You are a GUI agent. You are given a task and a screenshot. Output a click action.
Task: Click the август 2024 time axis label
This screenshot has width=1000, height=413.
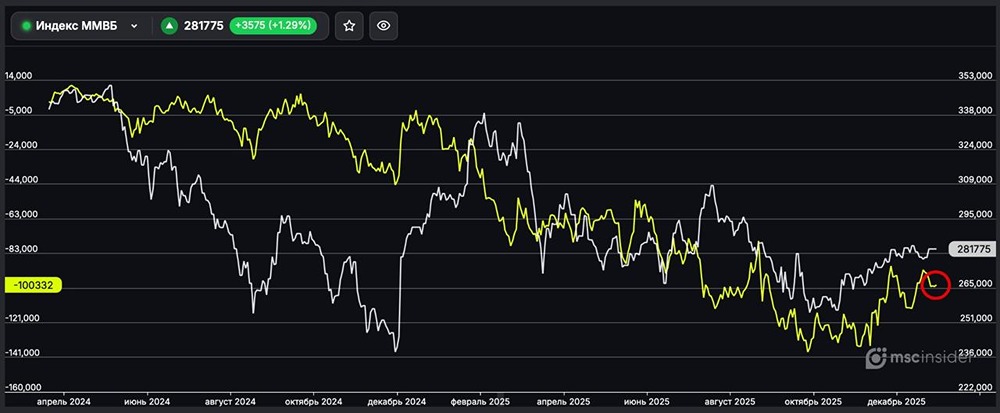click(x=230, y=402)
